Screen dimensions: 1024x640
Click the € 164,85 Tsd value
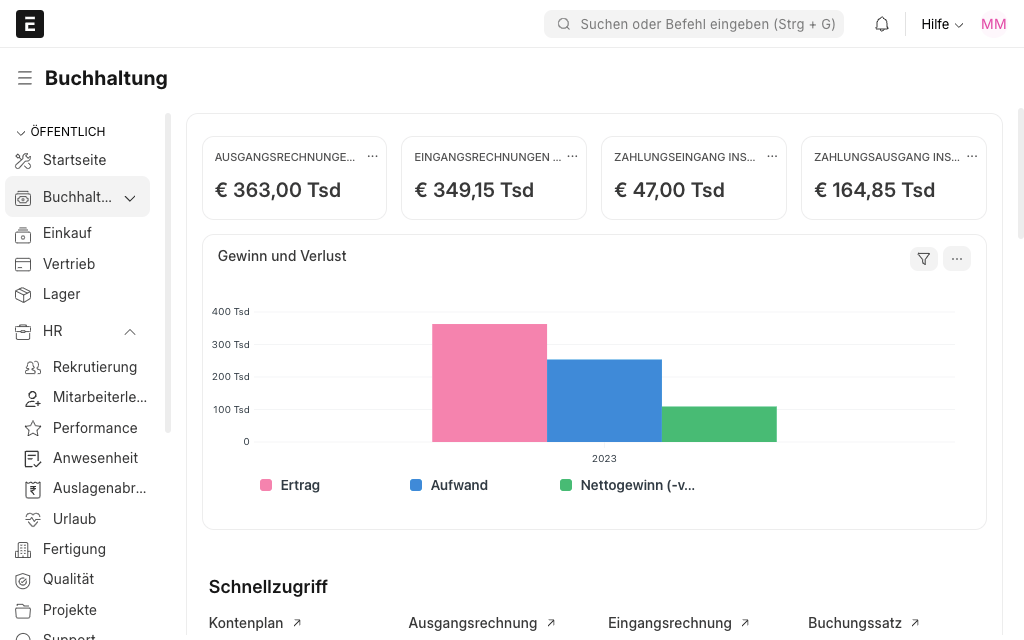pos(874,190)
